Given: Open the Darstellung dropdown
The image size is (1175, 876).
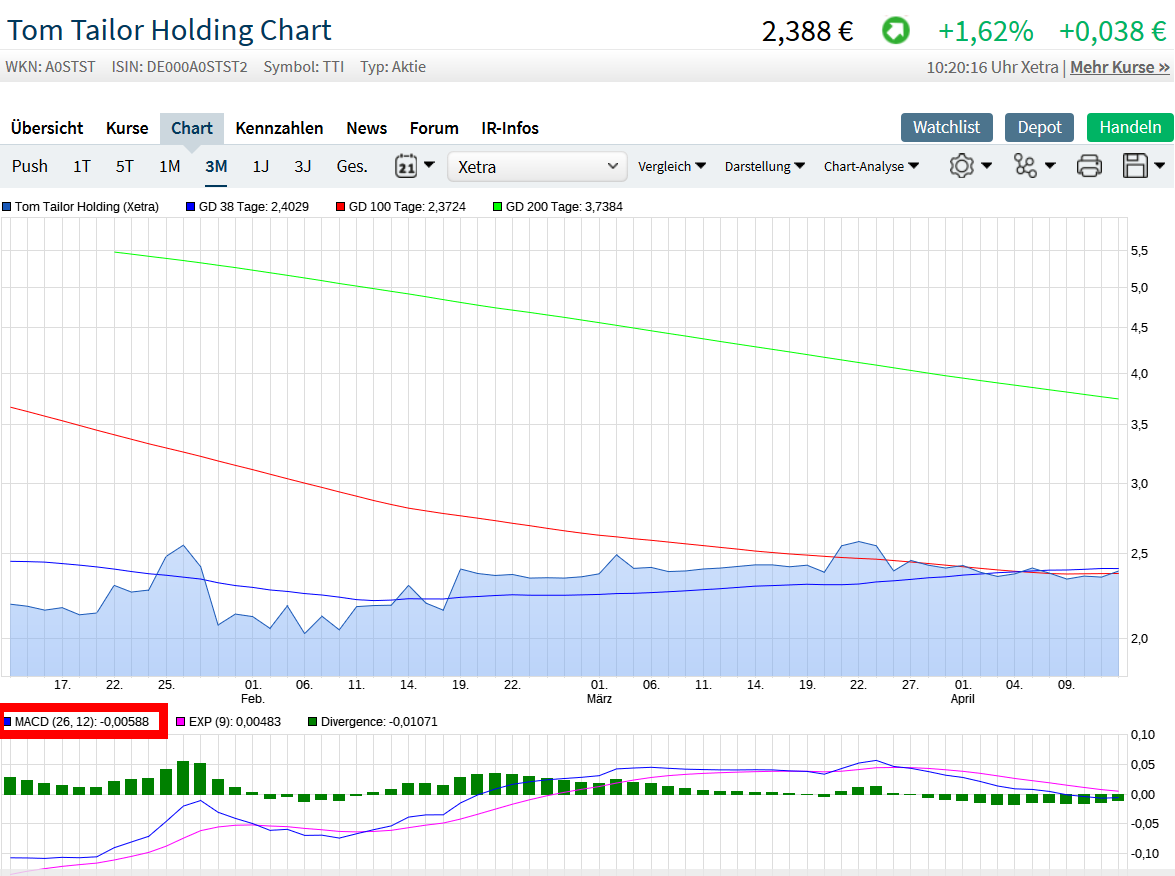Looking at the screenshot, I should tap(764, 166).
